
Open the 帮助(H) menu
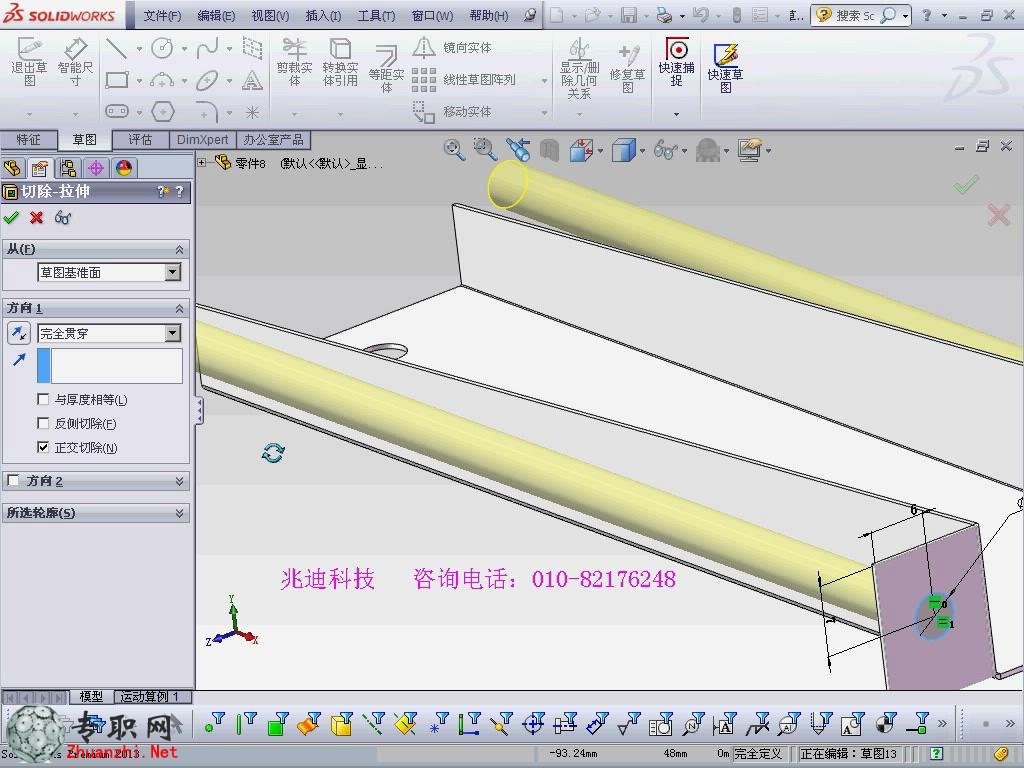tap(488, 15)
